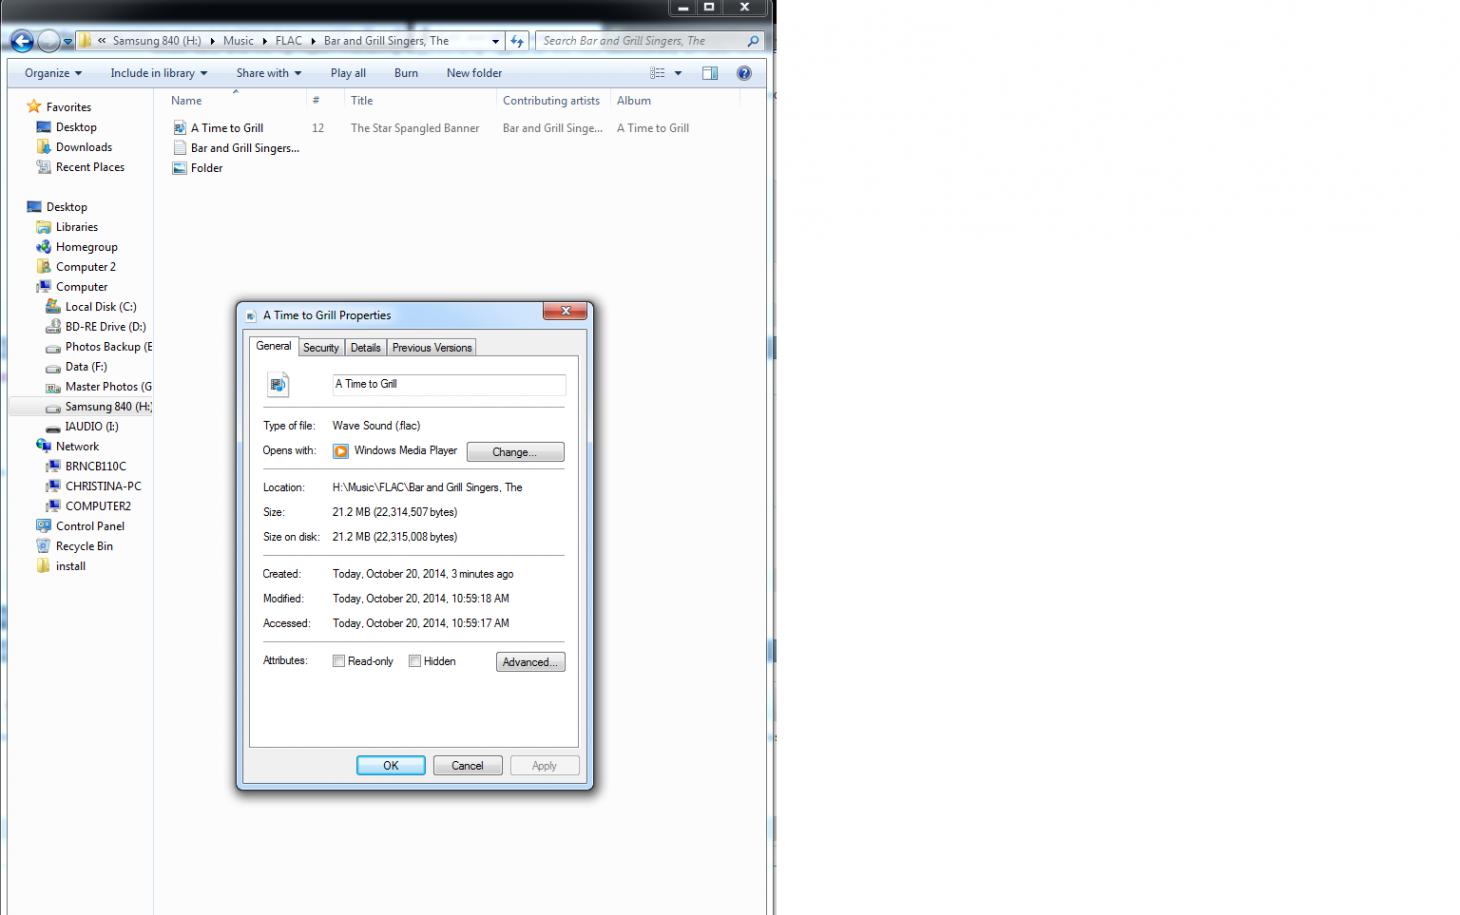
Task: Select Samsung 840 (H:) drive in tree
Action: coord(107,407)
